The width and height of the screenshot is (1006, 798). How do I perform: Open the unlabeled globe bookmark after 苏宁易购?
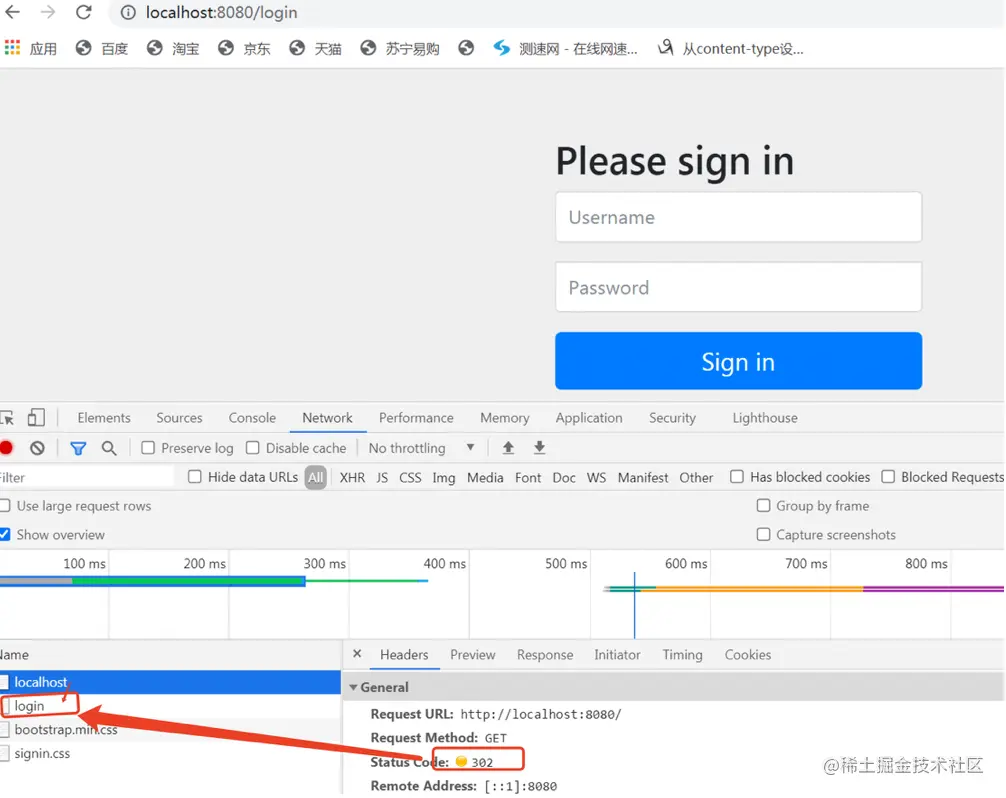tap(466, 48)
